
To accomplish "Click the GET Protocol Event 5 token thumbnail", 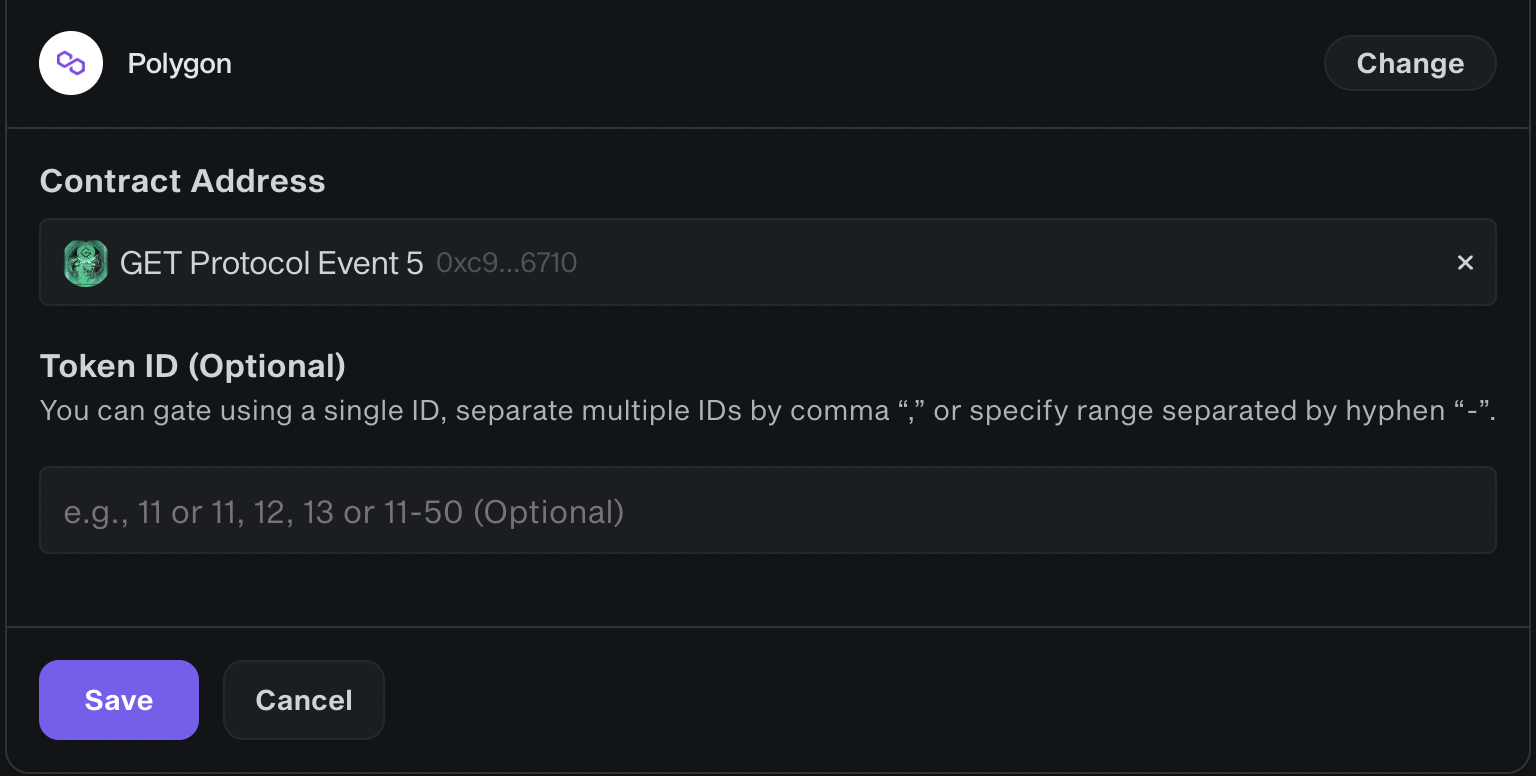I will (86, 263).
